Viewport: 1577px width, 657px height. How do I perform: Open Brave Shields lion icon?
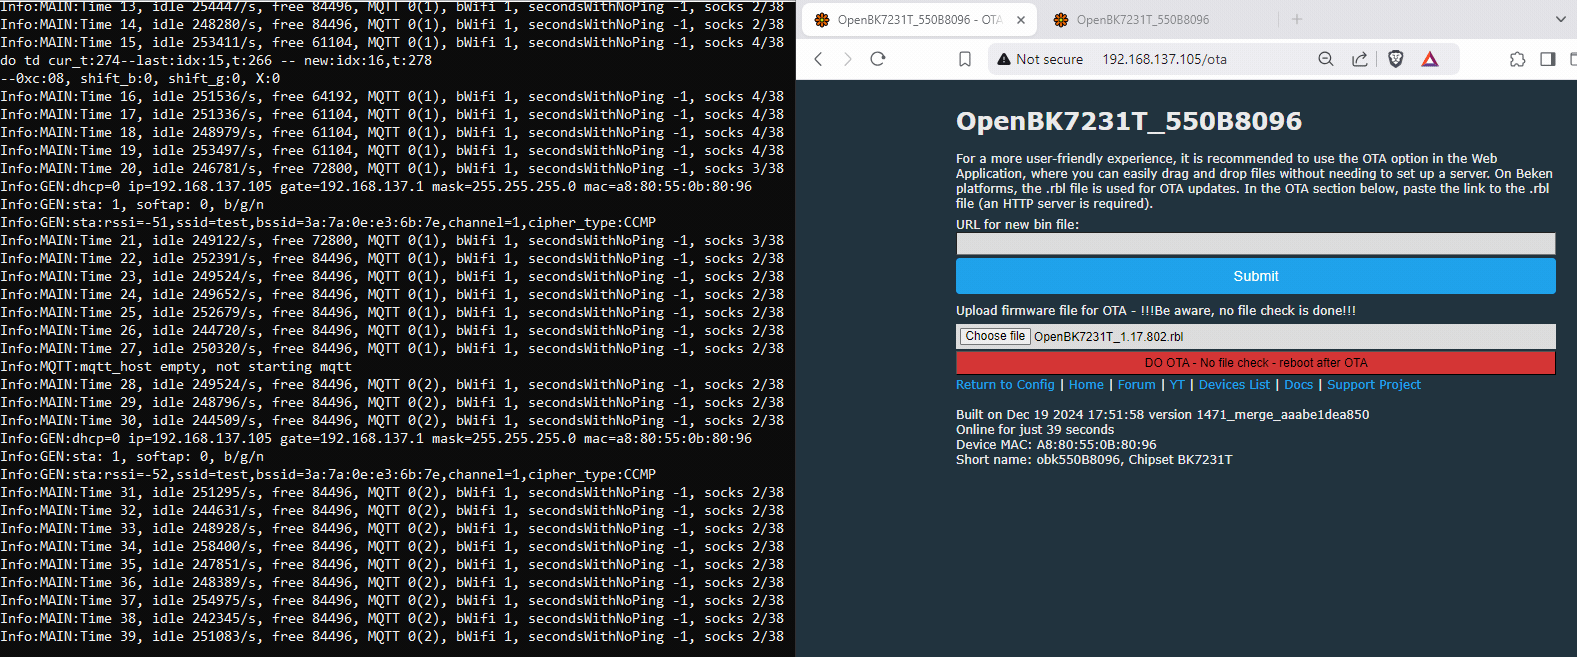(x=1396, y=59)
